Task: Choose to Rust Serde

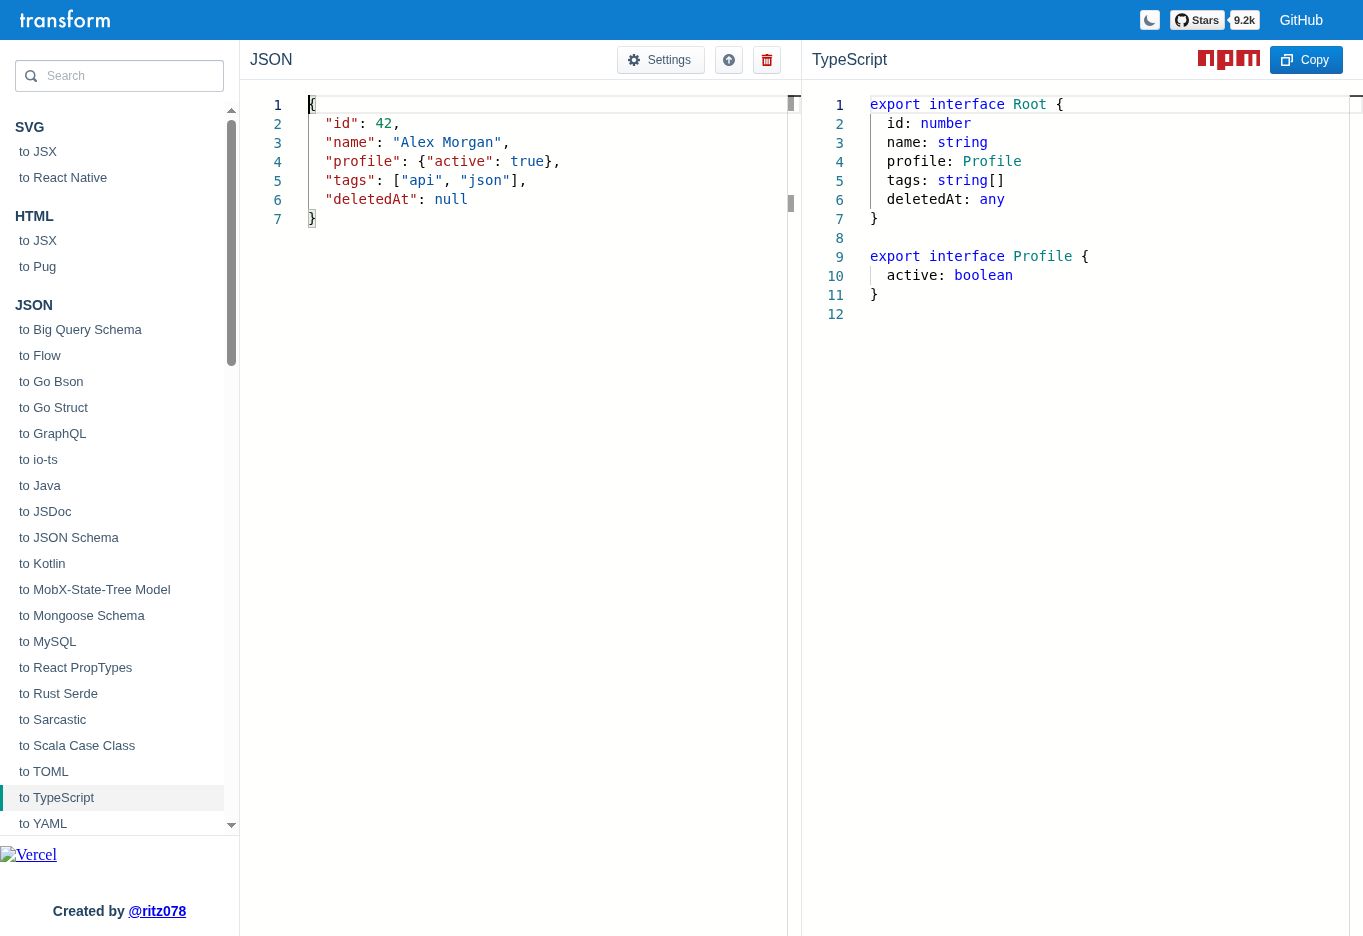Action: [112, 694]
